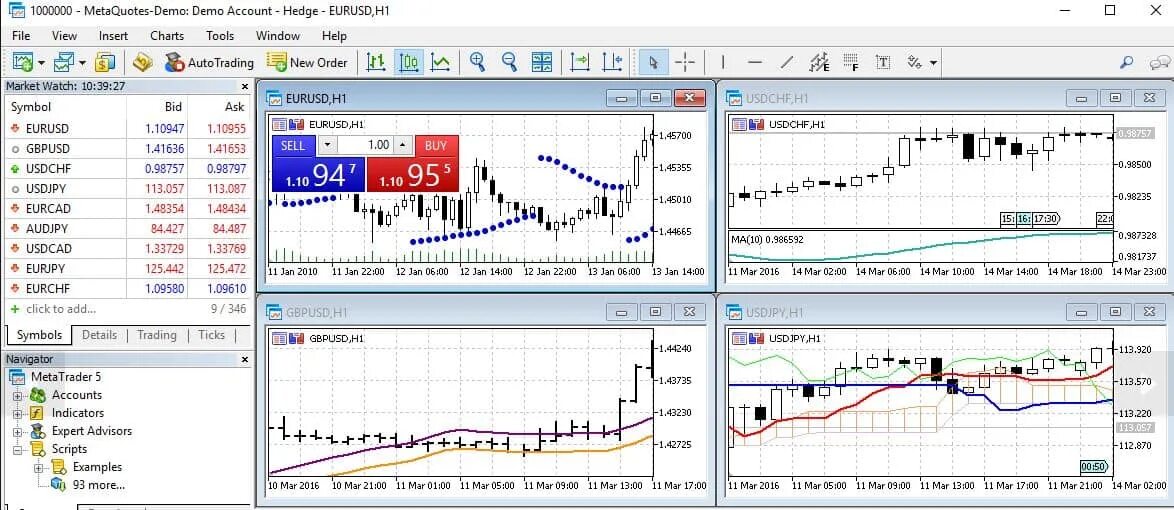
Task: Expand the Expert Advisors tree node
Action: [18, 431]
